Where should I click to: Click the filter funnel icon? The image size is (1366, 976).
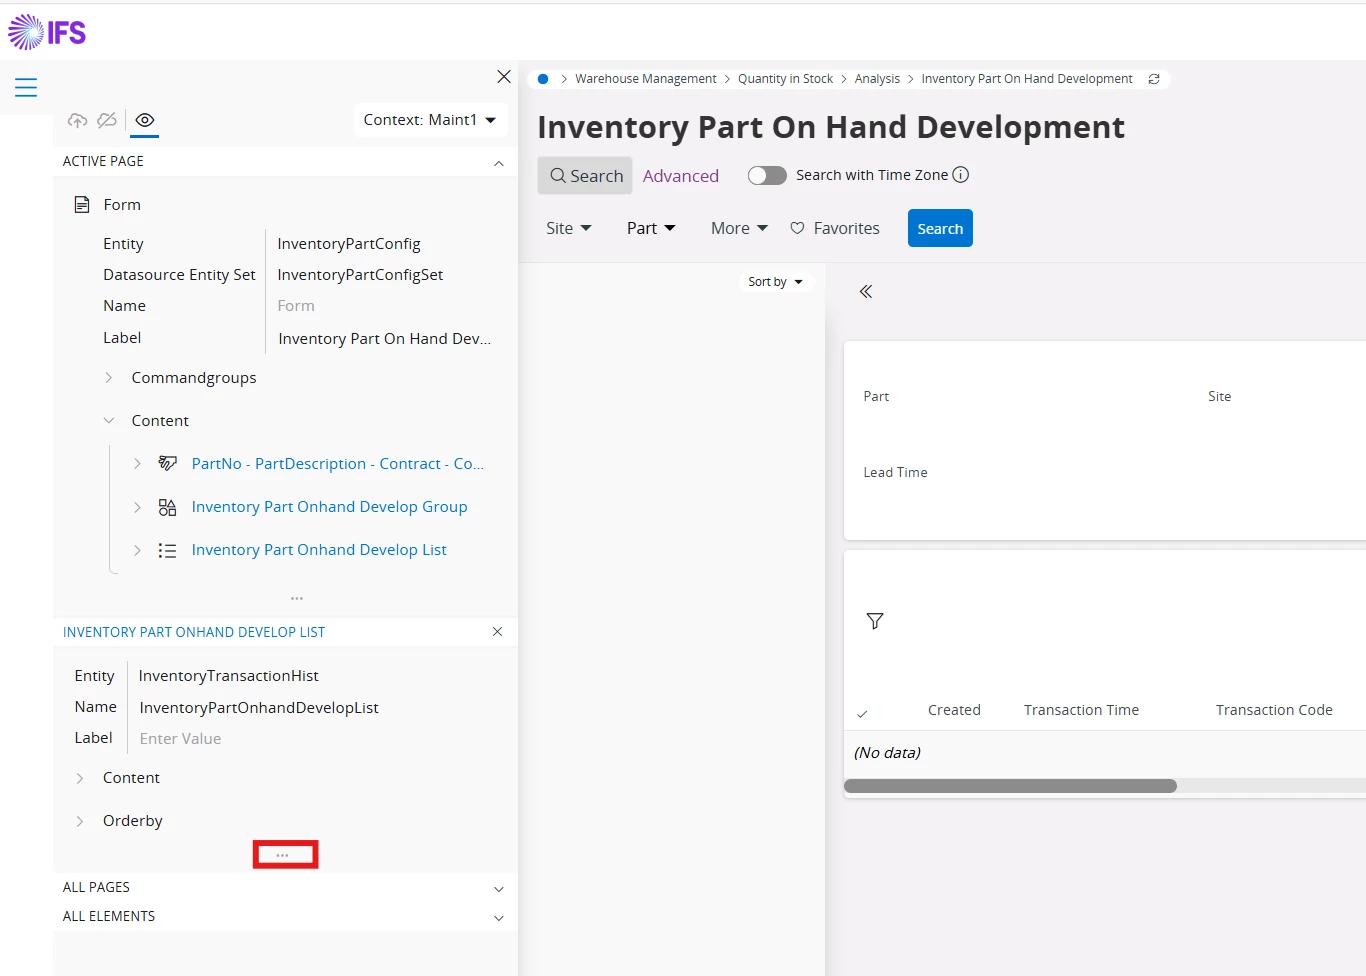click(x=875, y=621)
